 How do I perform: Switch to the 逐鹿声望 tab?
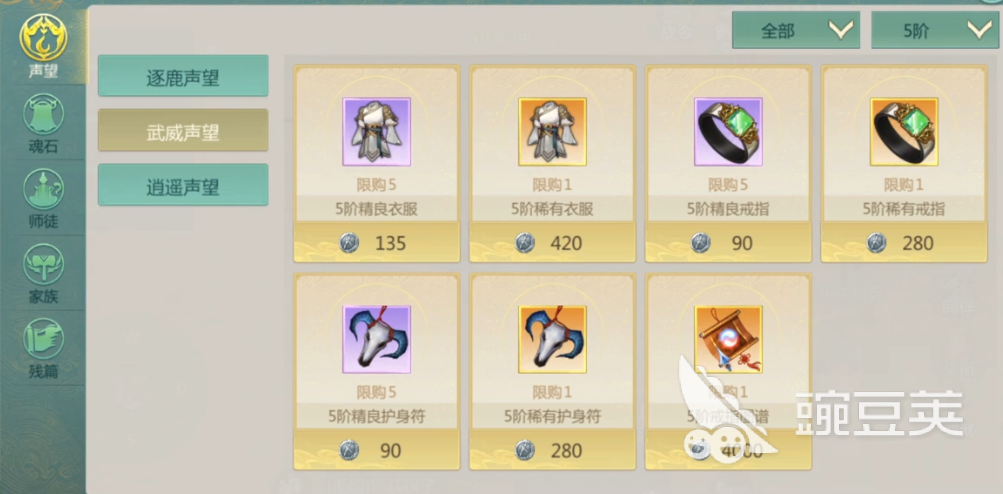pos(183,76)
